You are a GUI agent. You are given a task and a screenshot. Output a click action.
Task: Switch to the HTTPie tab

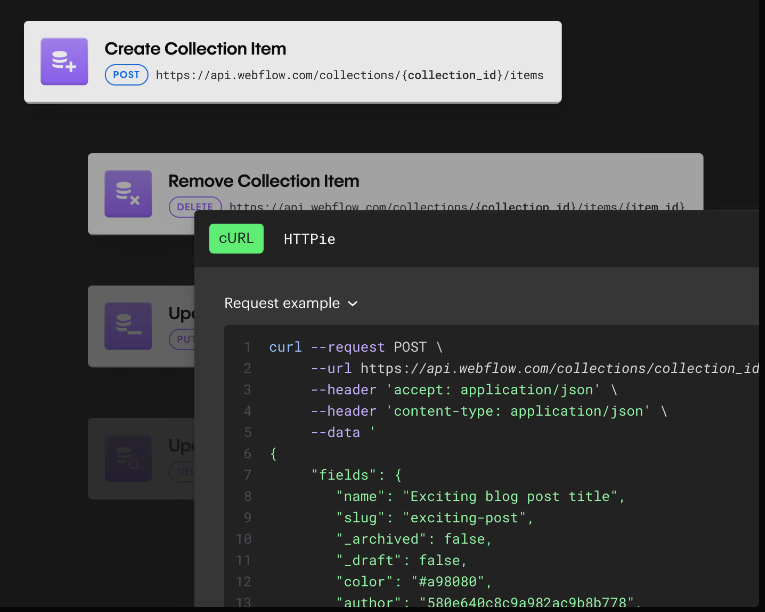[x=309, y=239]
